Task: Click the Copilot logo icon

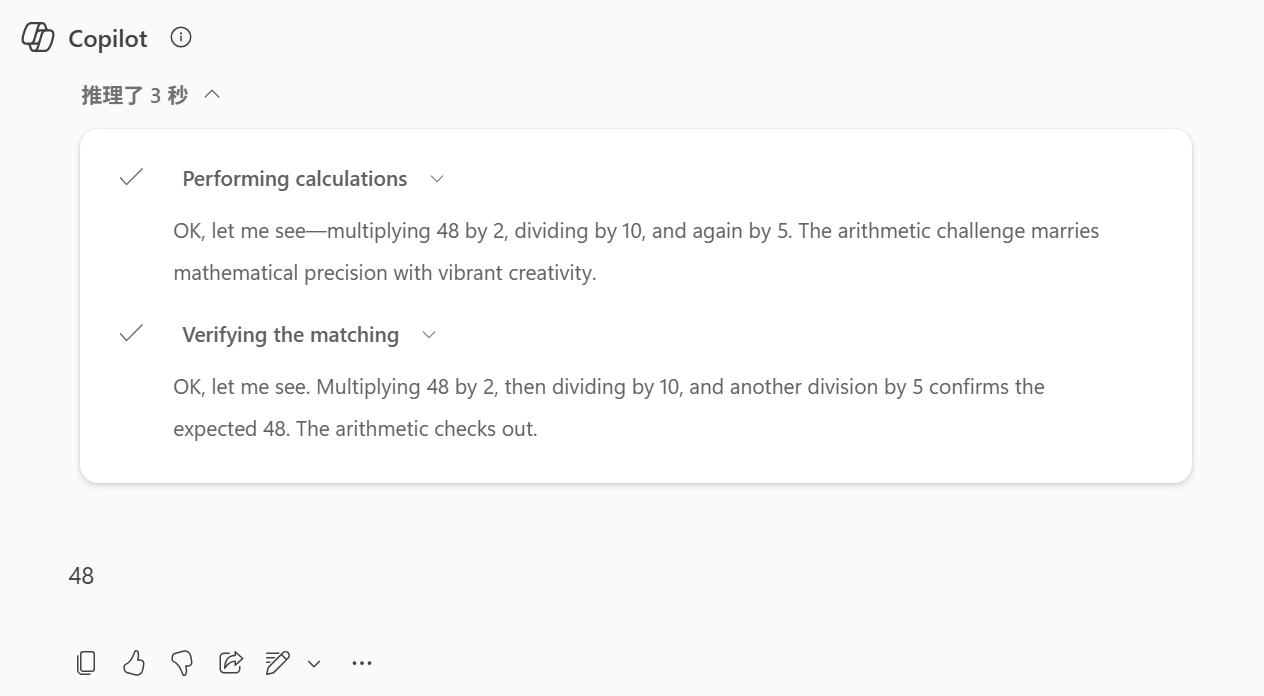Action: tap(38, 38)
